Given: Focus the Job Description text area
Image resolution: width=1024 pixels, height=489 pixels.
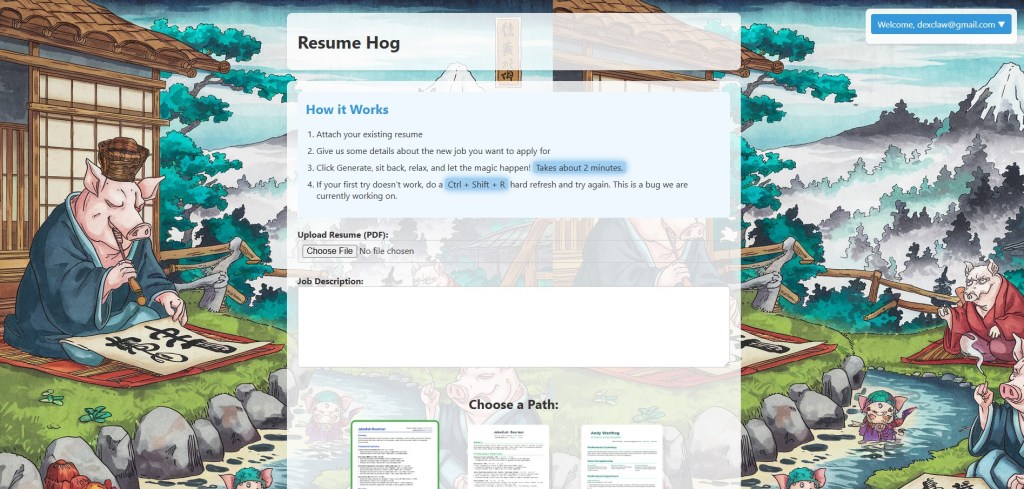Looking at the screenshot, I should click(x=513, y=326).
